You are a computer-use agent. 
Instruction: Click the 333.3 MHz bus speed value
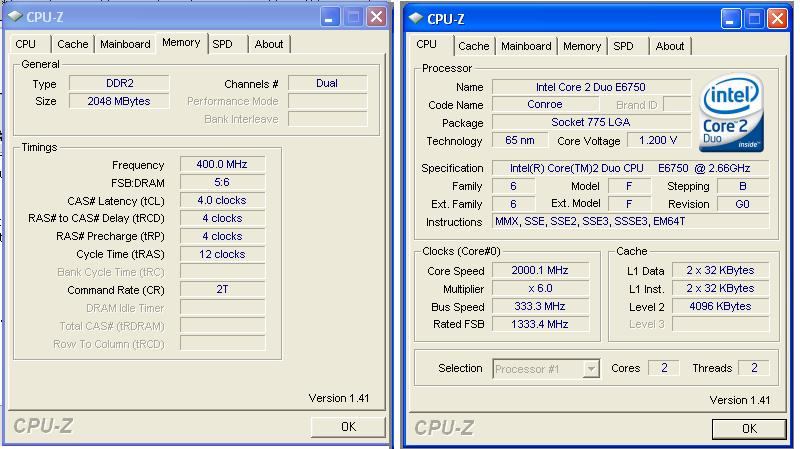point(540,306)
